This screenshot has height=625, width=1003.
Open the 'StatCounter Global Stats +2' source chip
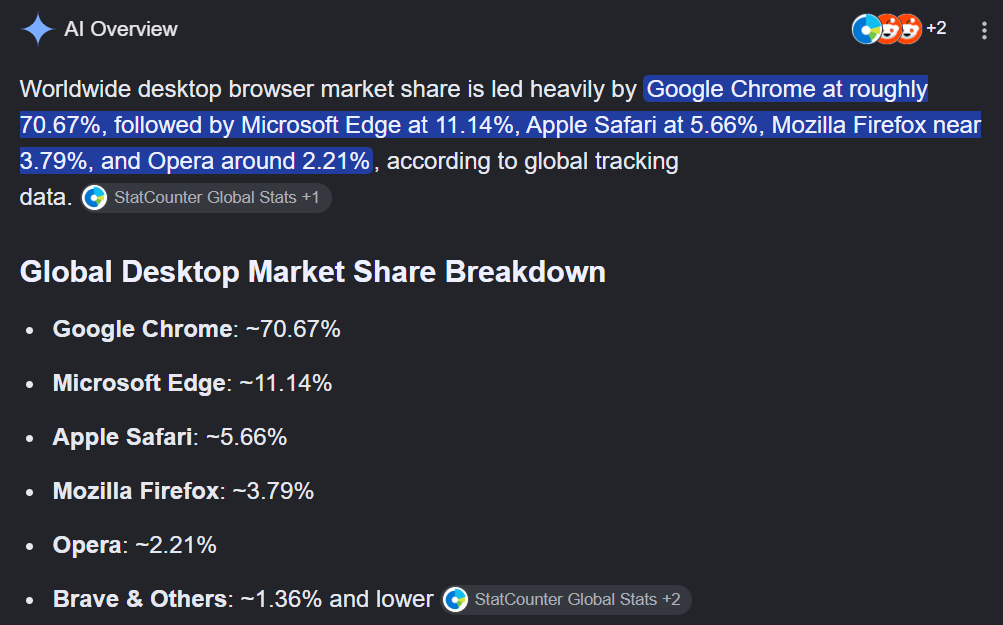566,599
